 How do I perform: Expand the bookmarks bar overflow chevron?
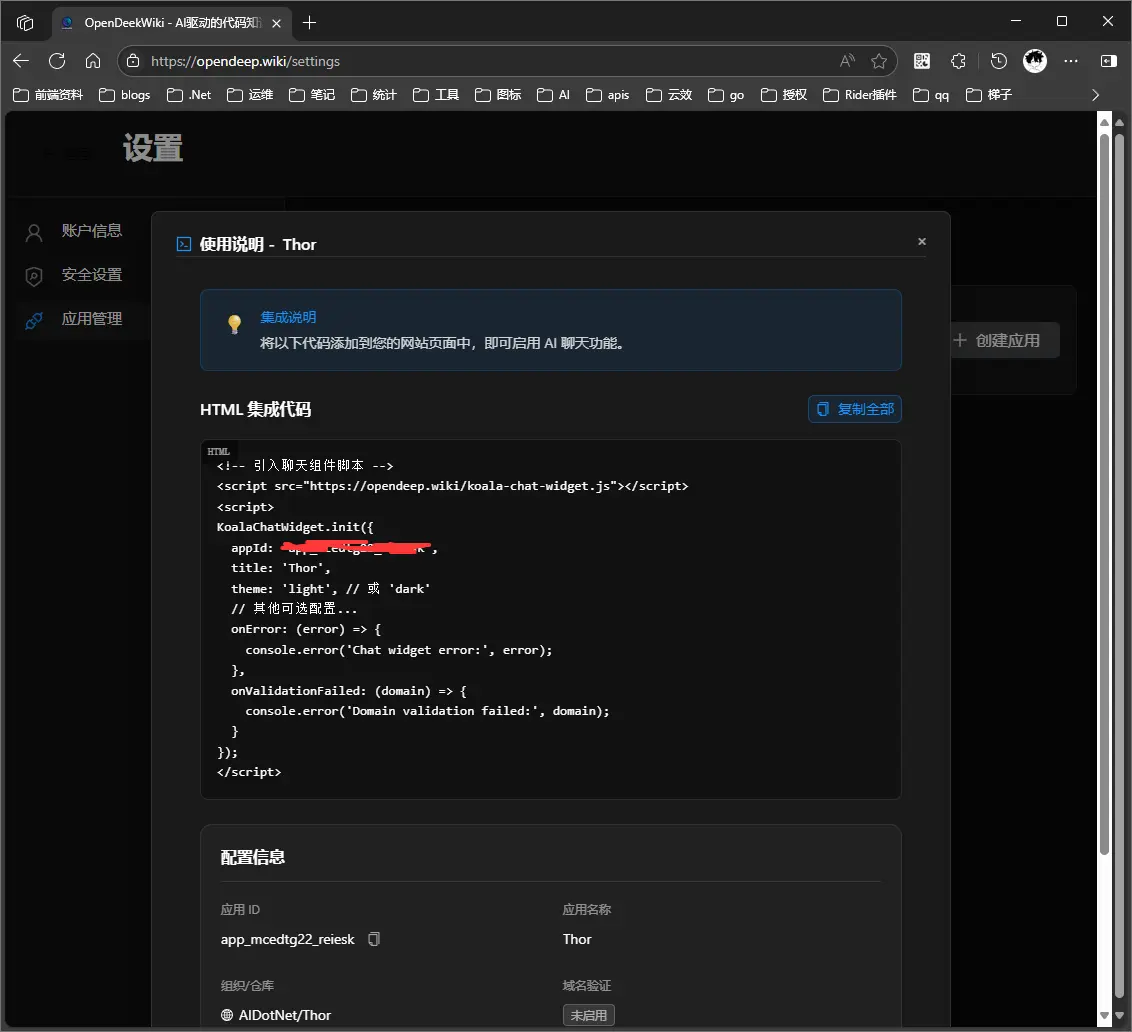tap(1095, 95)
